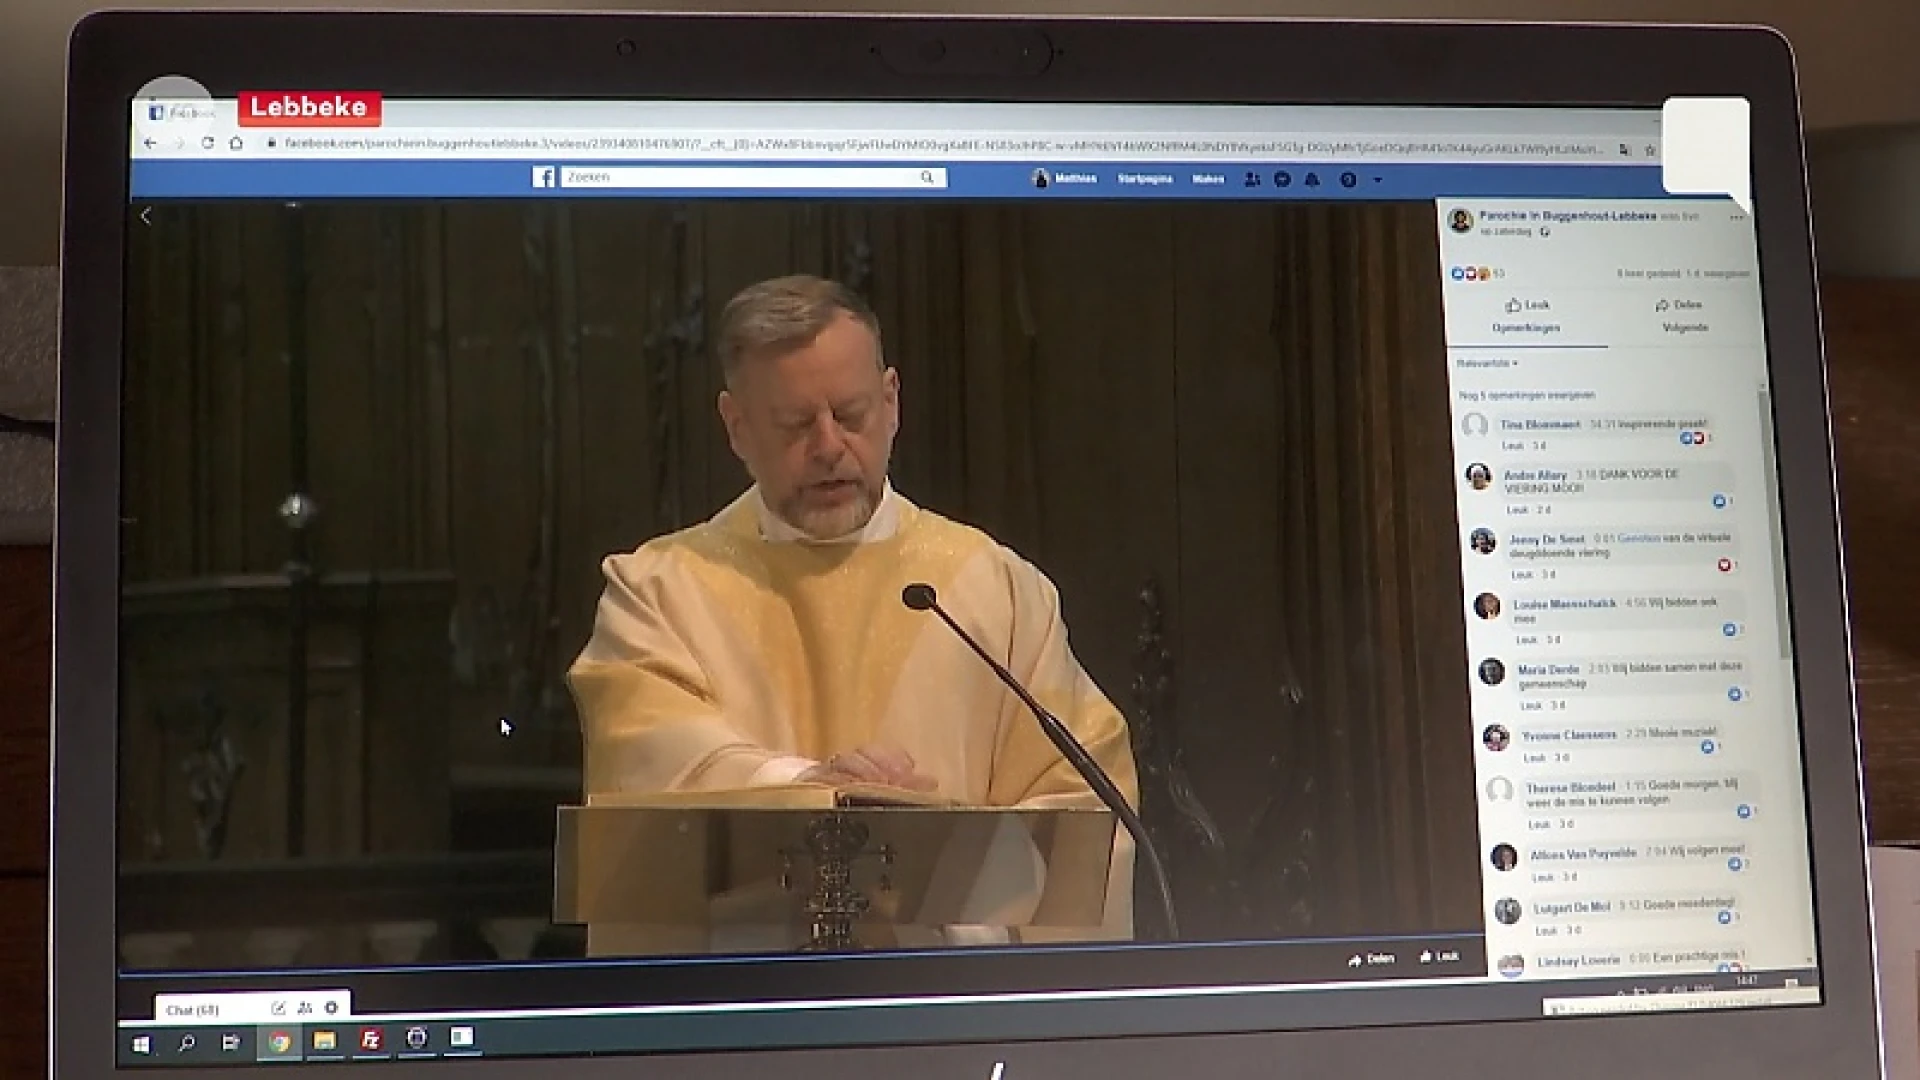
Task: Click the like reaction on Maria Derde's comment
Action: [x=1734, y=694]
